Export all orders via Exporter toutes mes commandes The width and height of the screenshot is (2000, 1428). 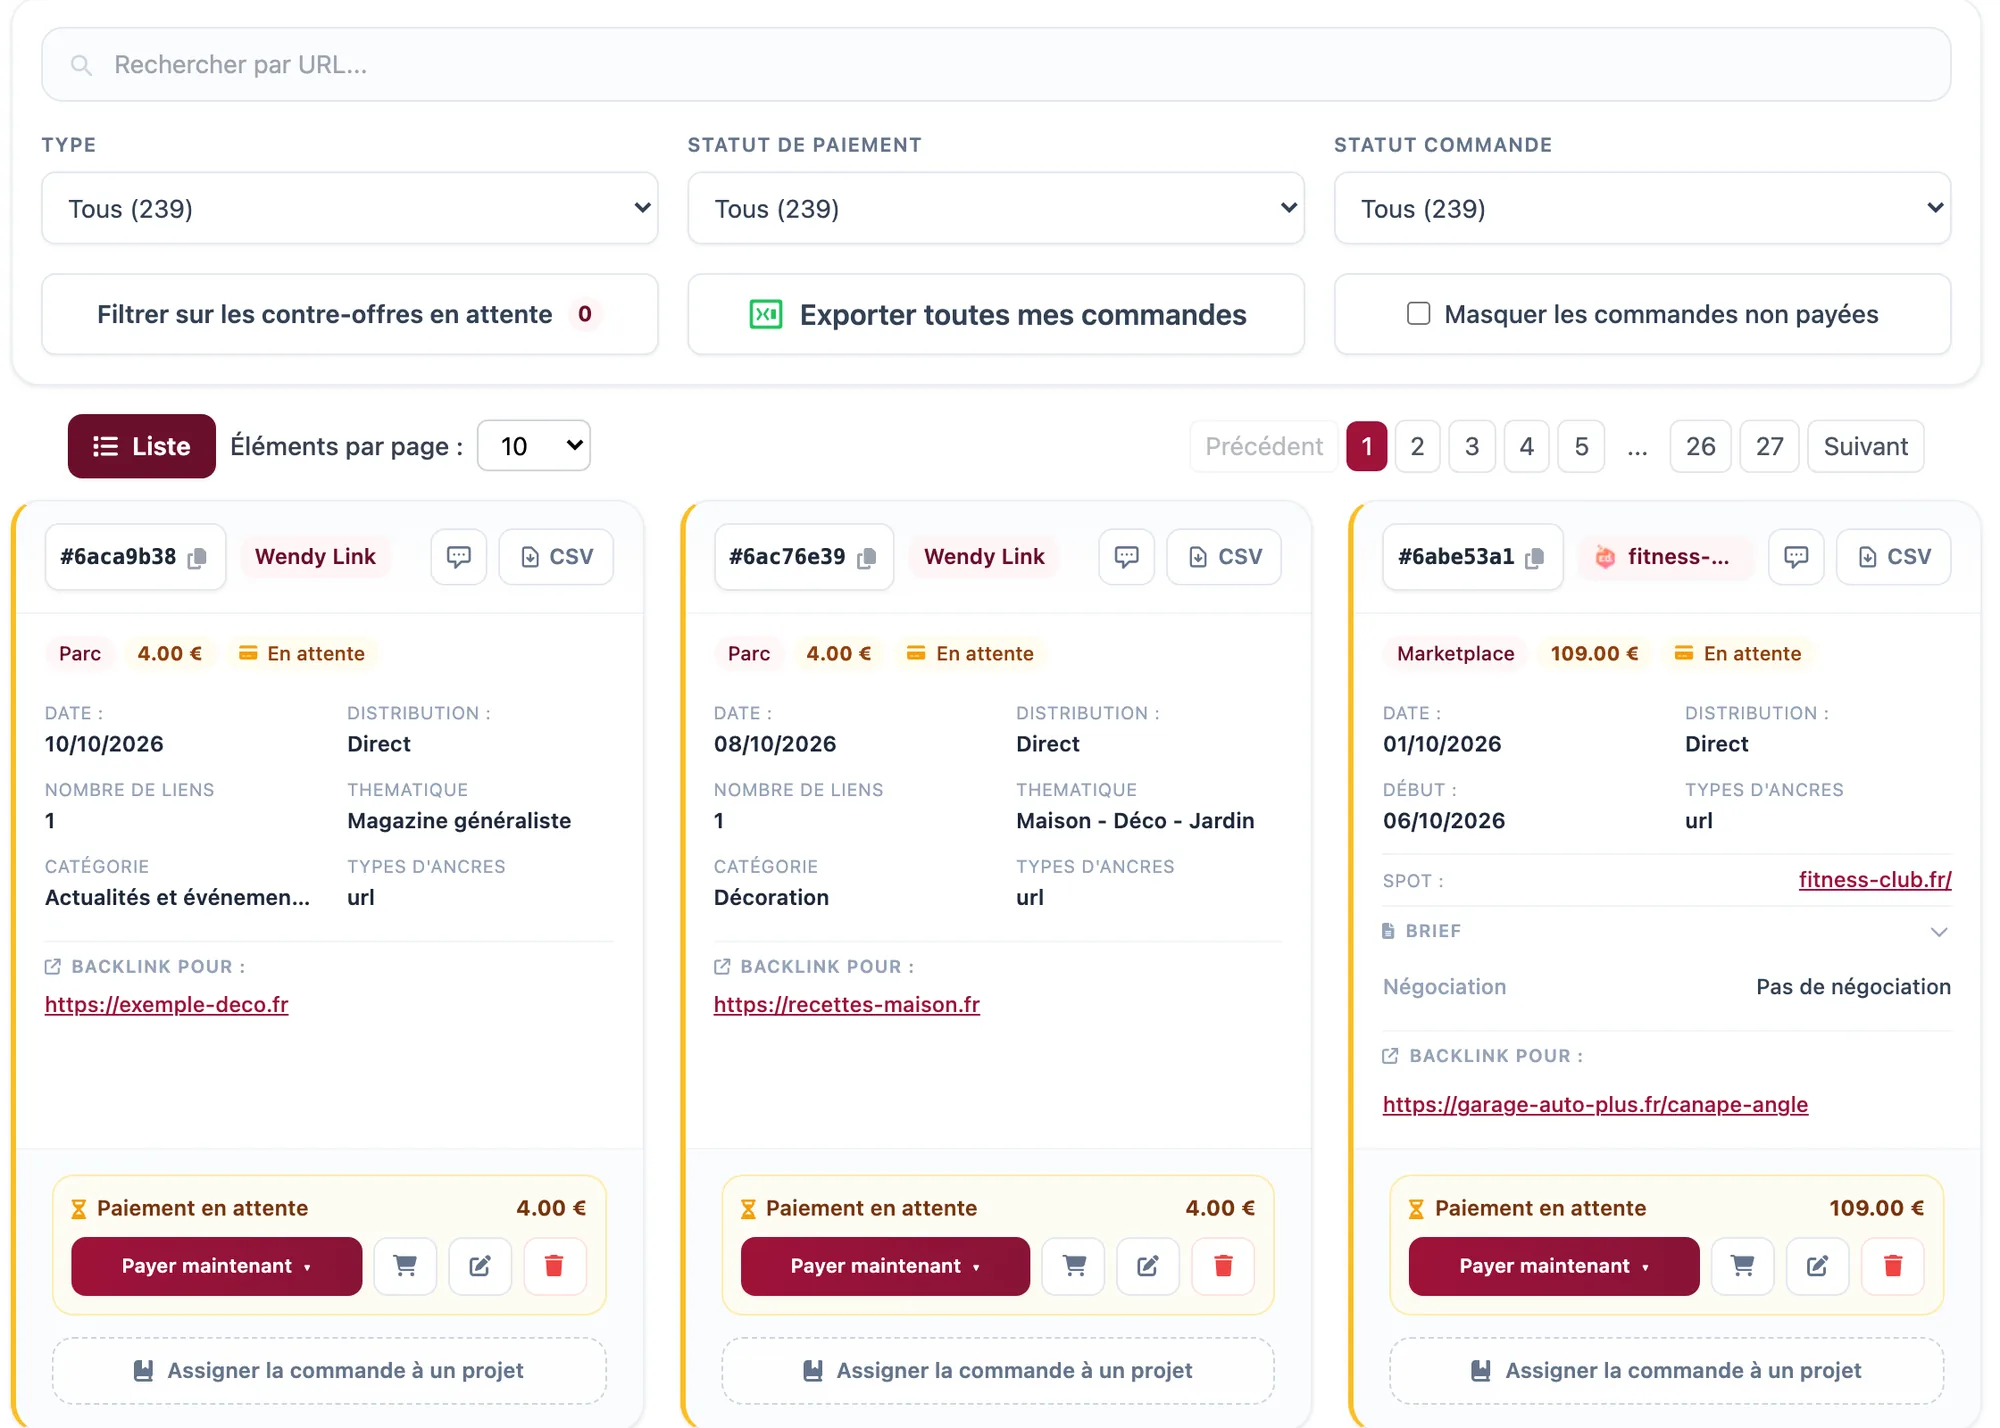click(x=996, y=314)
